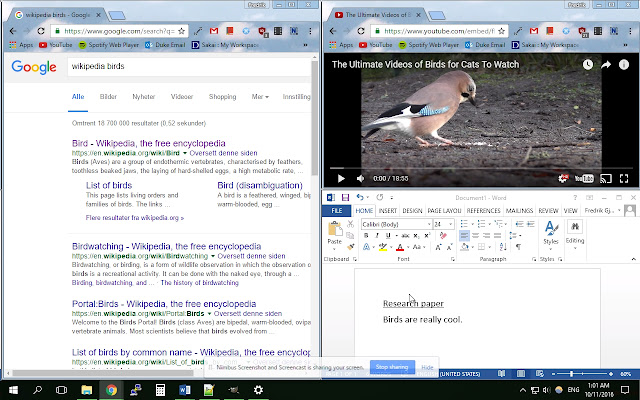The width and height of the screenshot is (640, 400).
Task: Click the Stop sharing button
Action: (391, 368)
